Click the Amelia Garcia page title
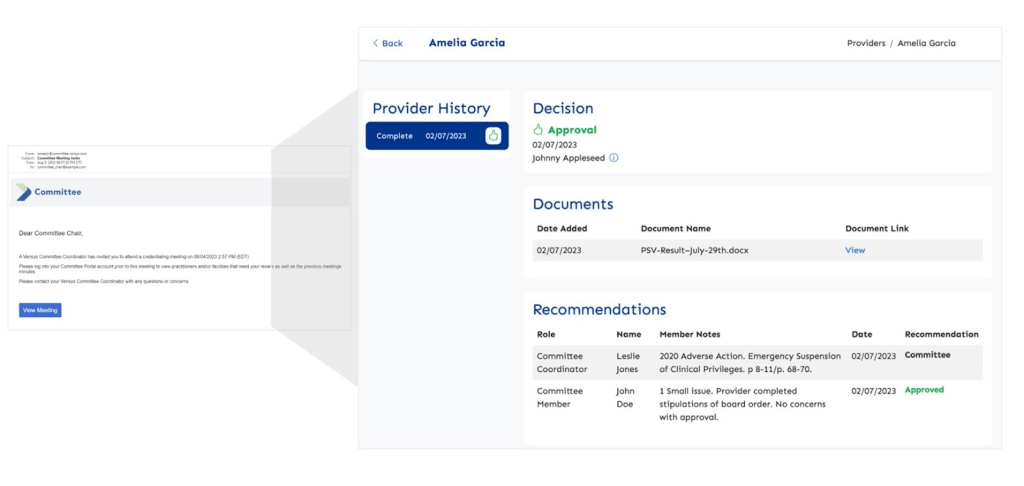The image size is (1024, 486). click(x=467, y=43)
